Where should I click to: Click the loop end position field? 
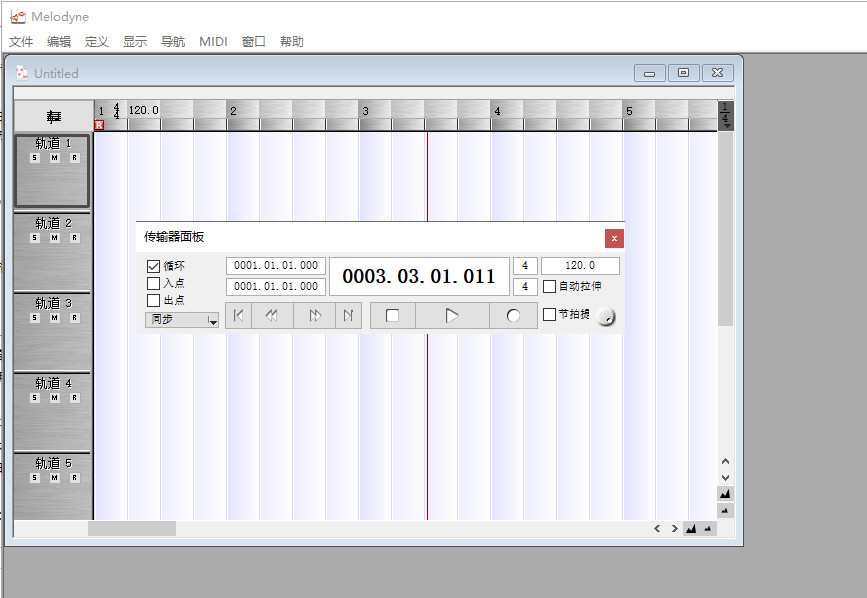coord(276,287)
